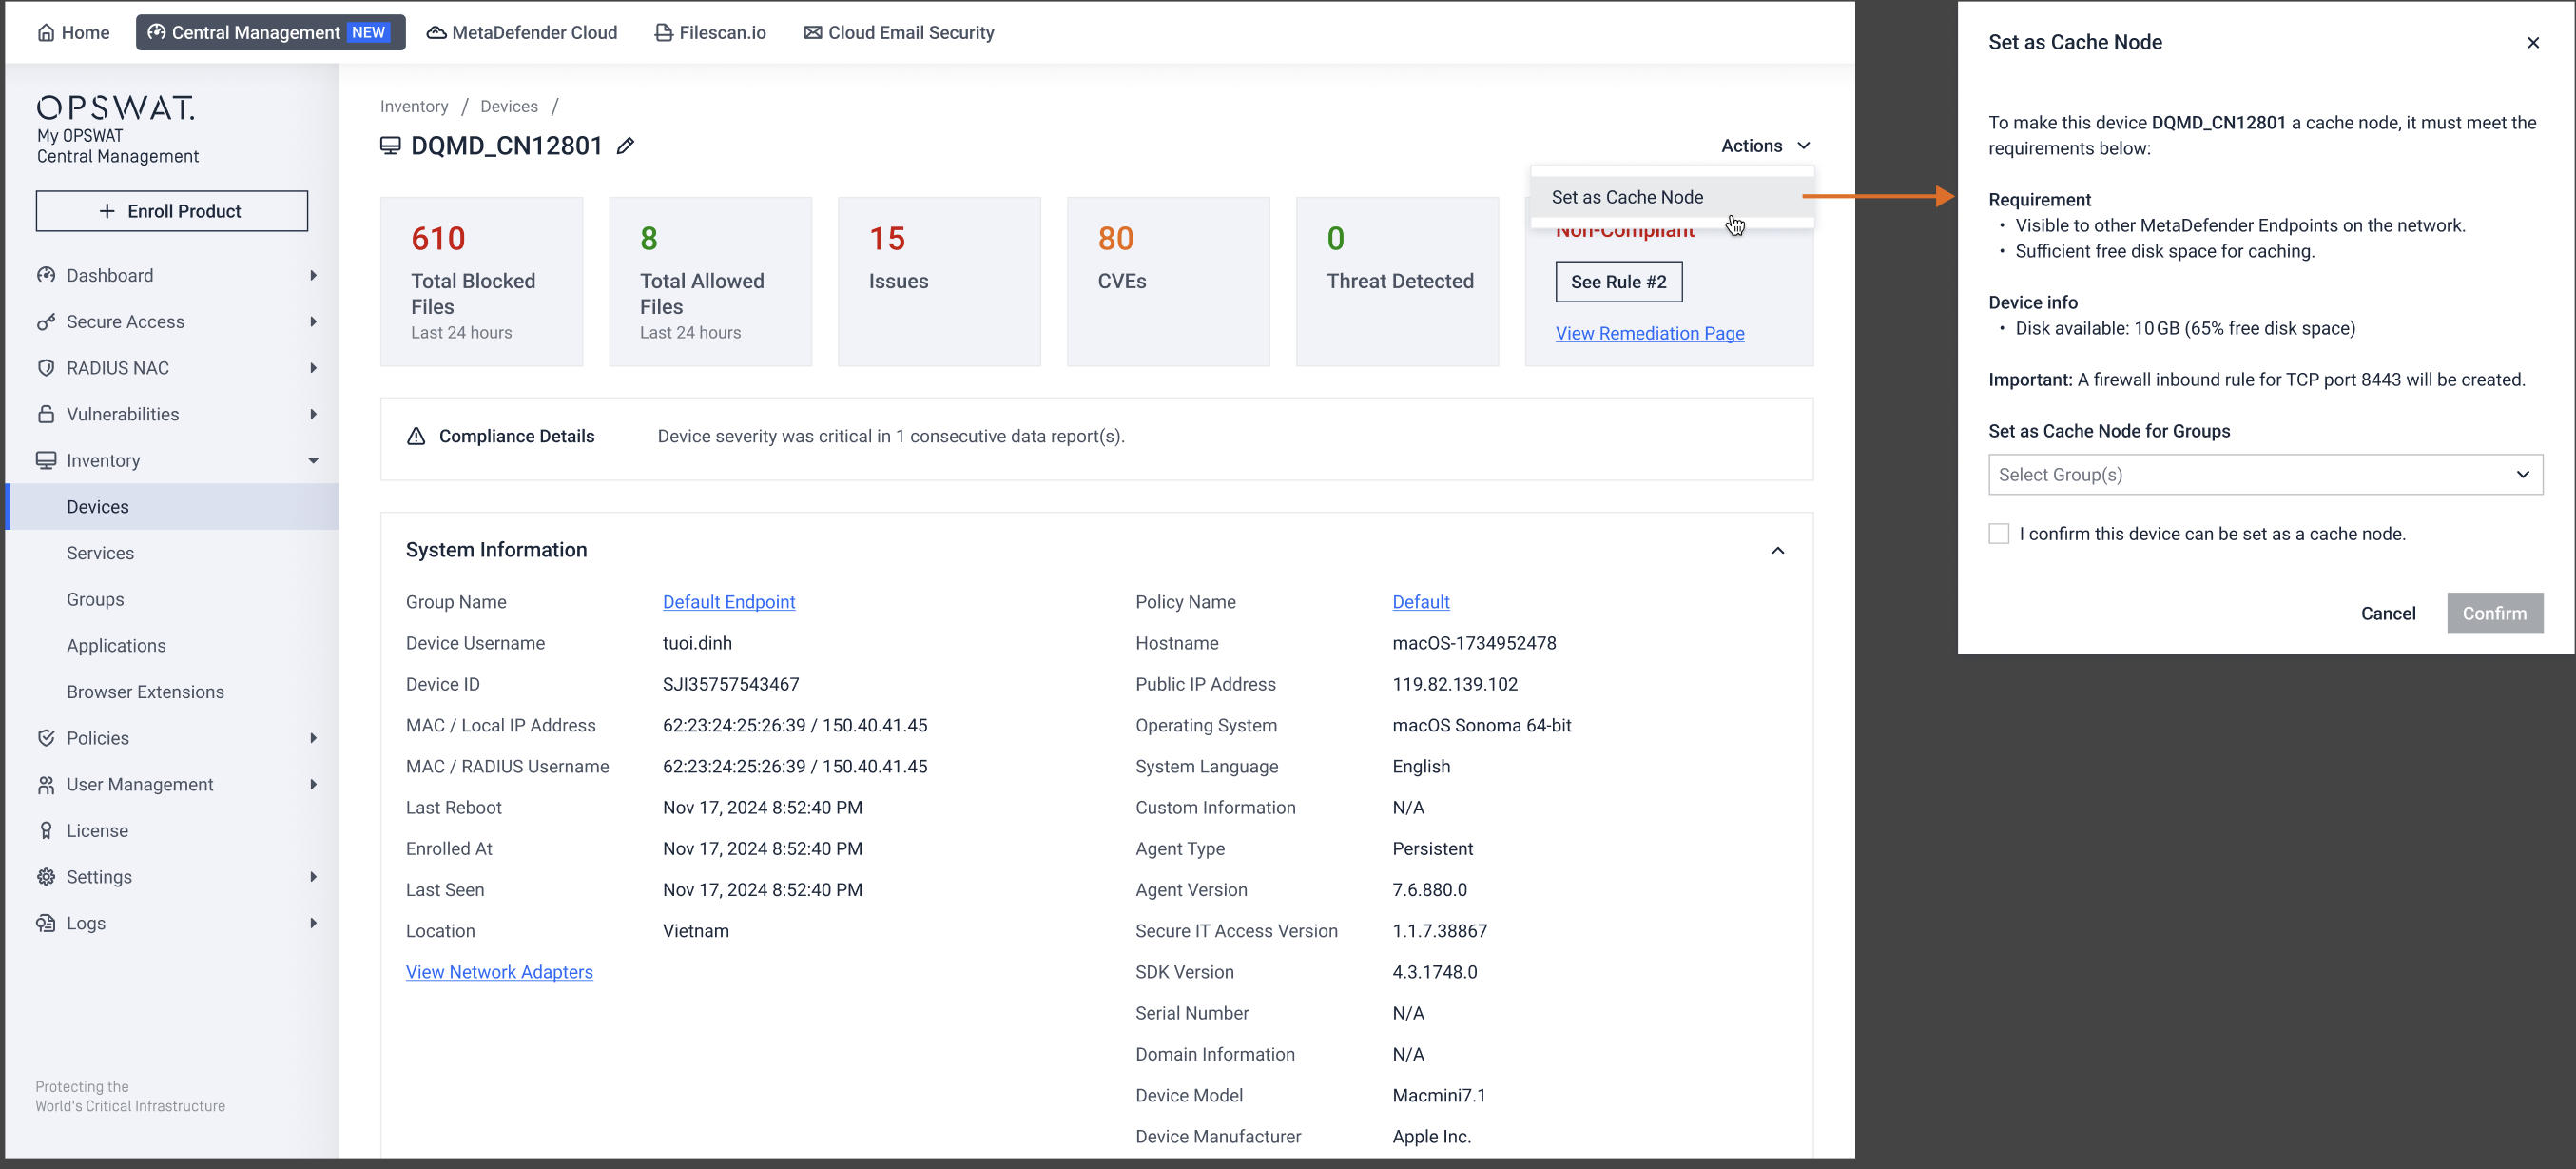2576x1169 pixels.
Task: Click the User Management people icon
Action: tap(46, 784)
